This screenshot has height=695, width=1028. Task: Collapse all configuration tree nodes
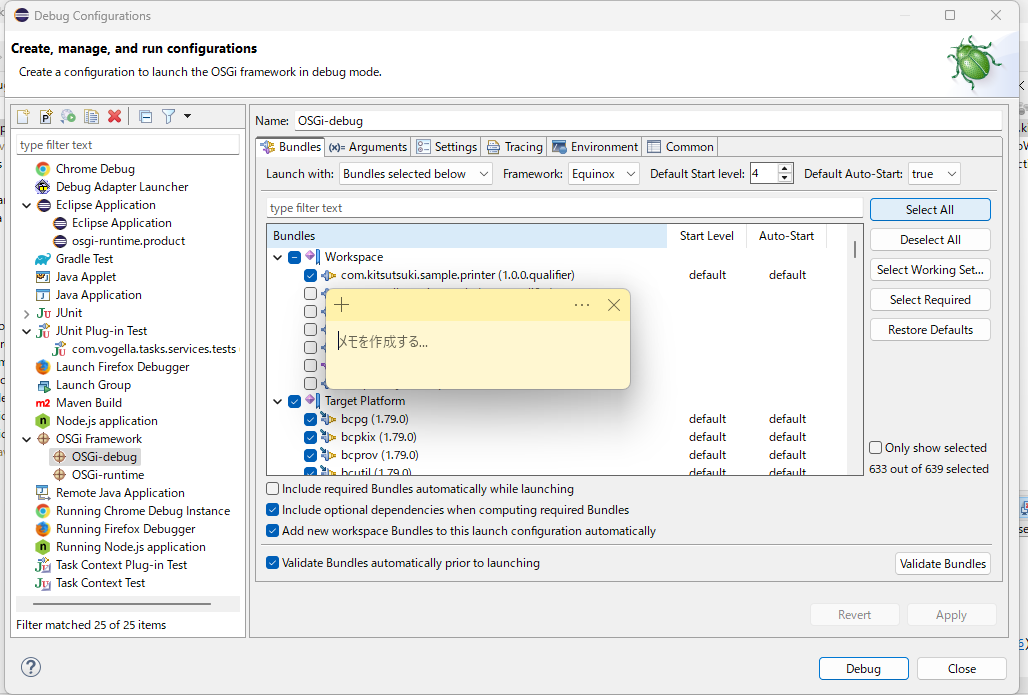[x=146, y=117]
